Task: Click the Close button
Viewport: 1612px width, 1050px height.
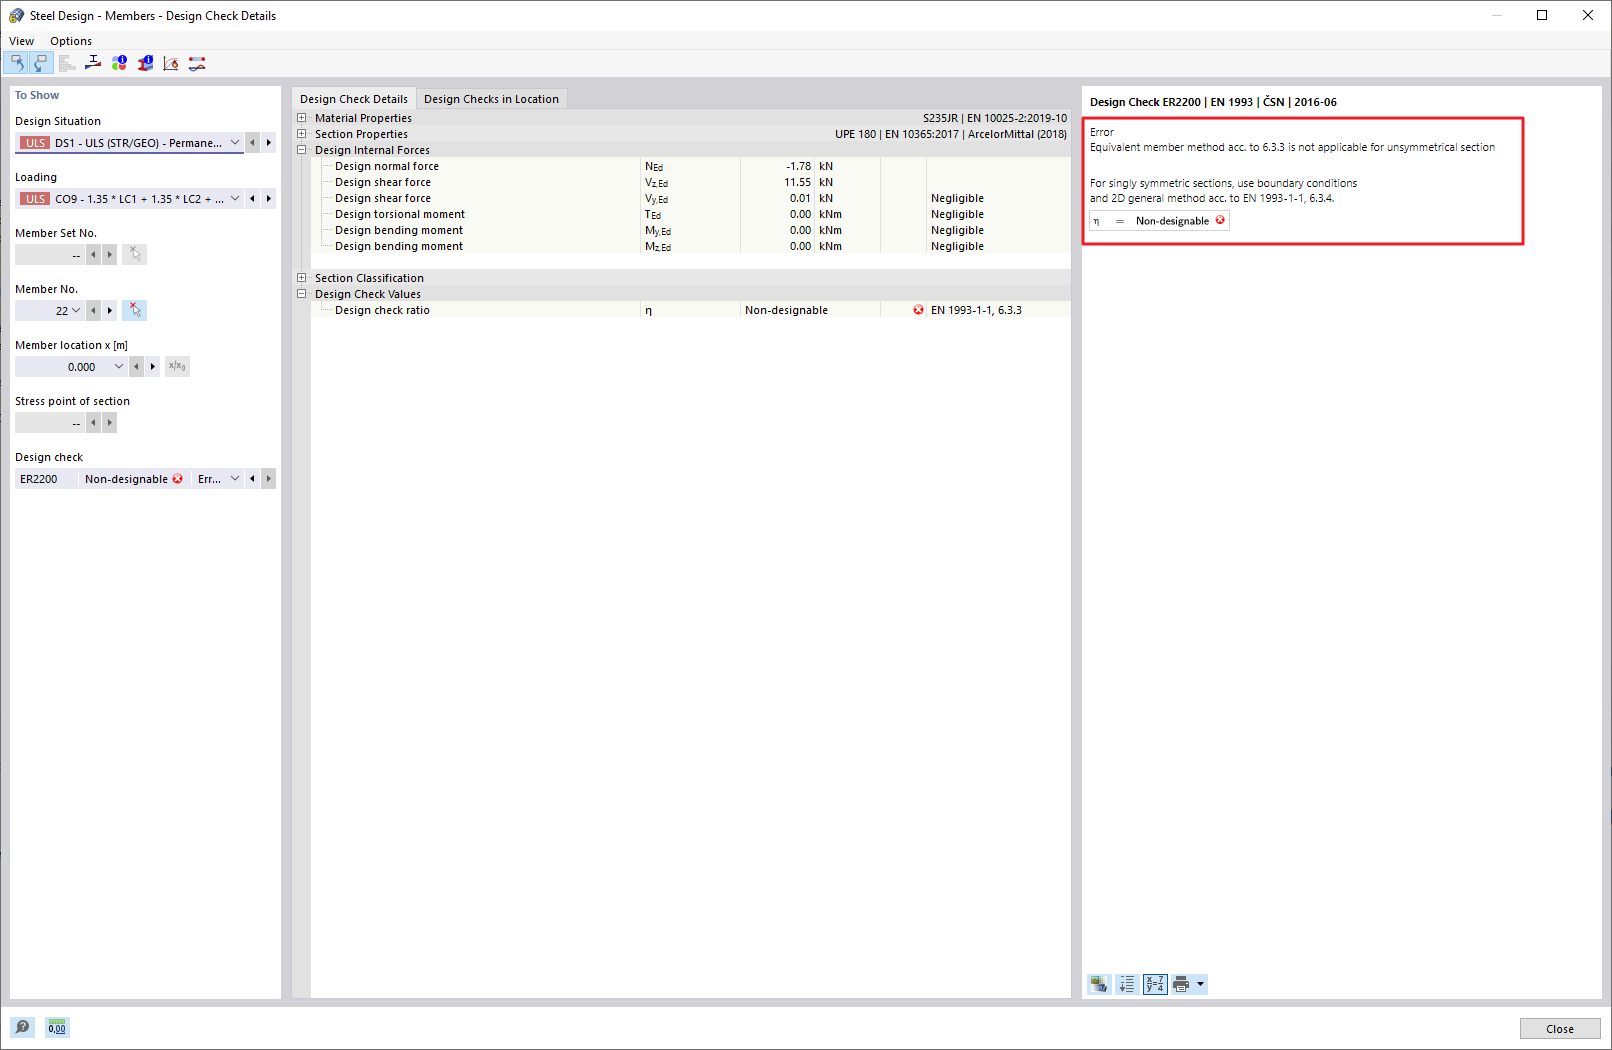Action: click(1560, 1029)
